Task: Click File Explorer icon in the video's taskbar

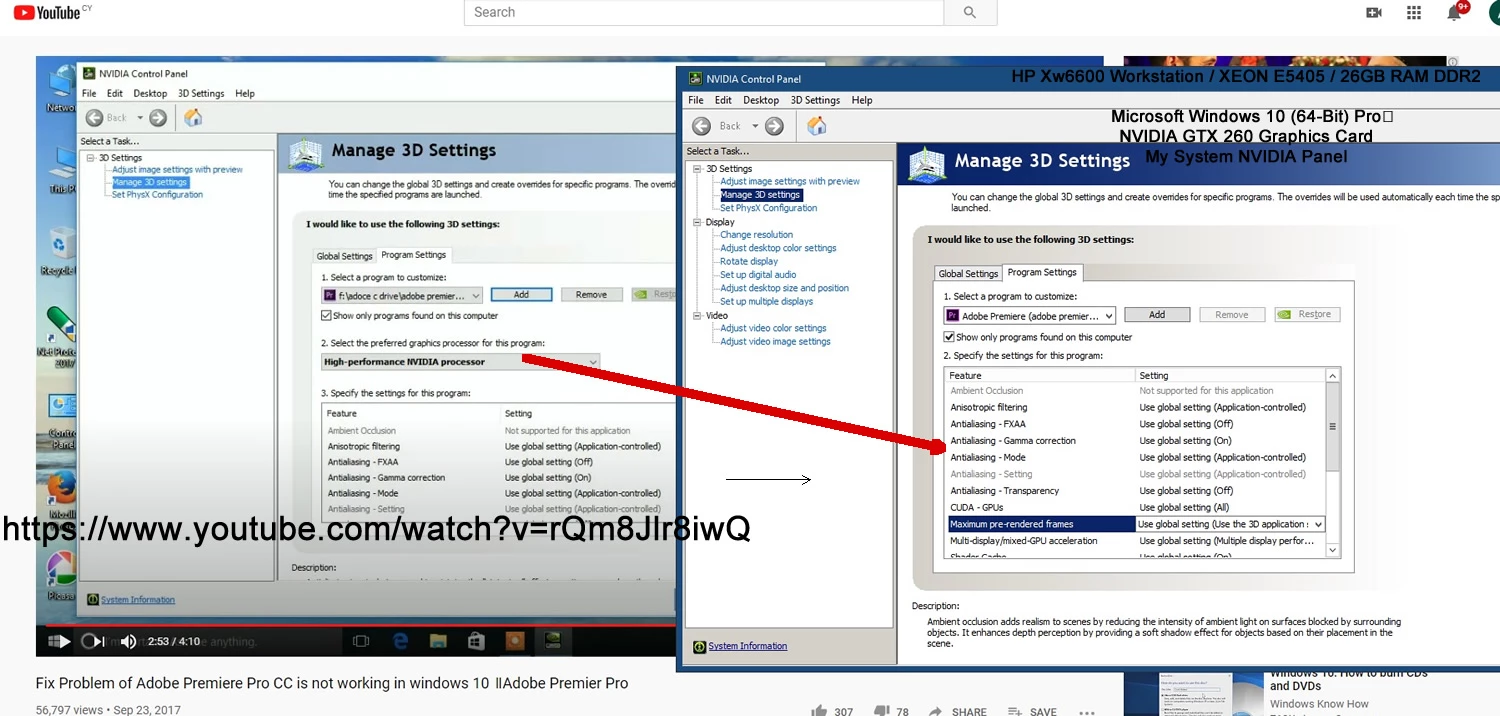Action: pos(438,641)
